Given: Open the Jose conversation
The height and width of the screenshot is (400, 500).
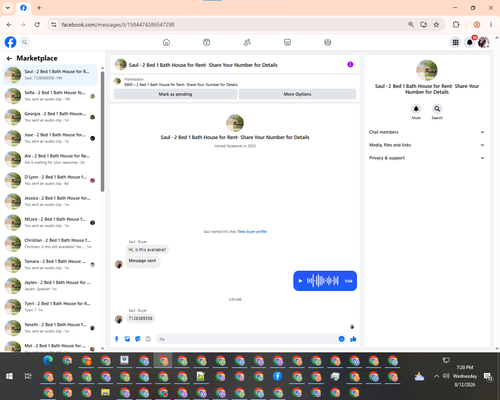Looking at the screenshot, I should [x=50, y=138].
